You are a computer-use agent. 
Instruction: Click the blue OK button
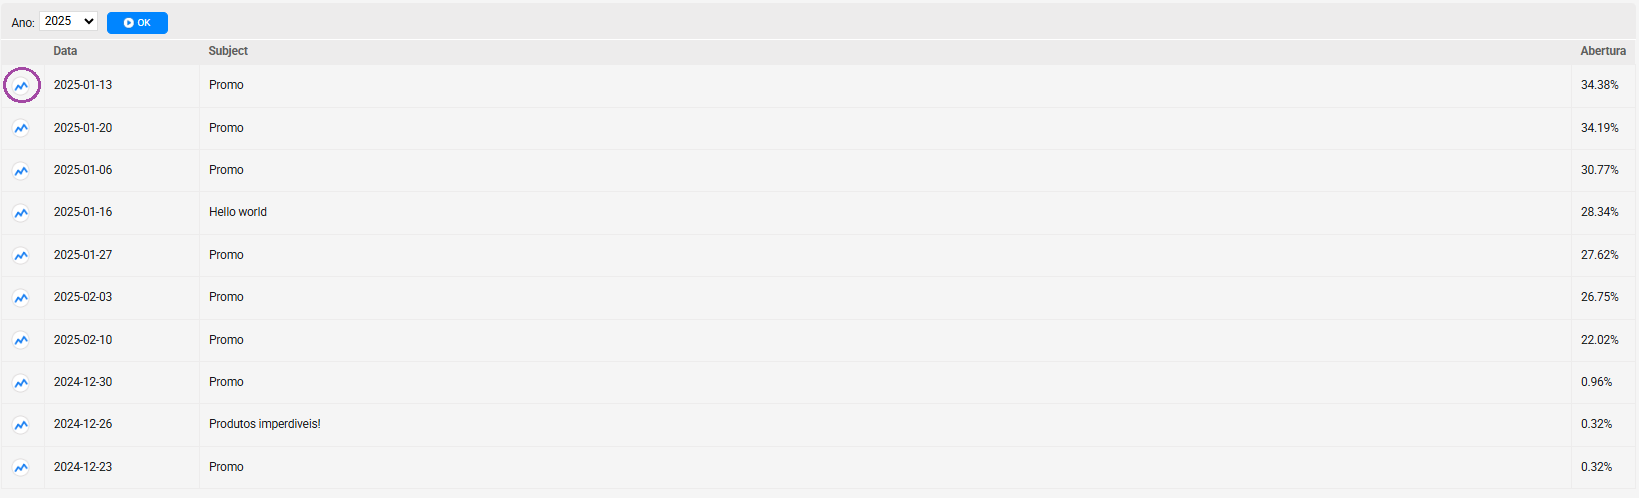pos(137,22)
